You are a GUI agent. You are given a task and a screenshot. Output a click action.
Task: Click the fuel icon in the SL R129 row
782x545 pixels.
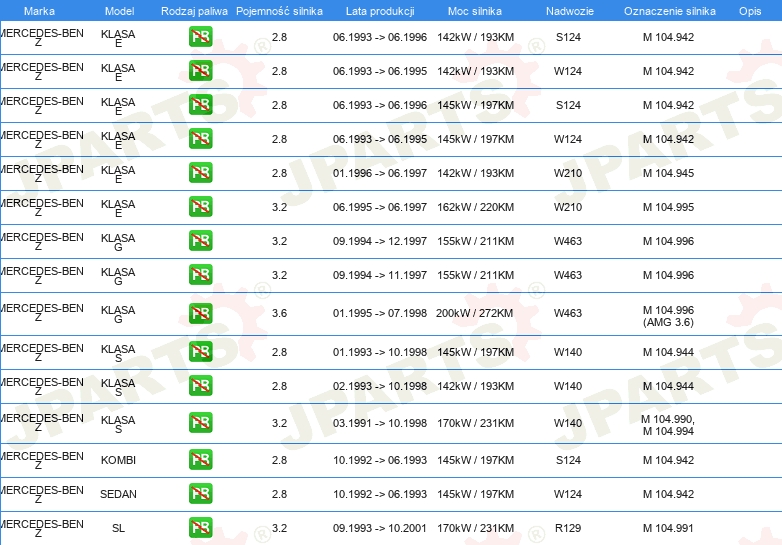pos(200,528)
